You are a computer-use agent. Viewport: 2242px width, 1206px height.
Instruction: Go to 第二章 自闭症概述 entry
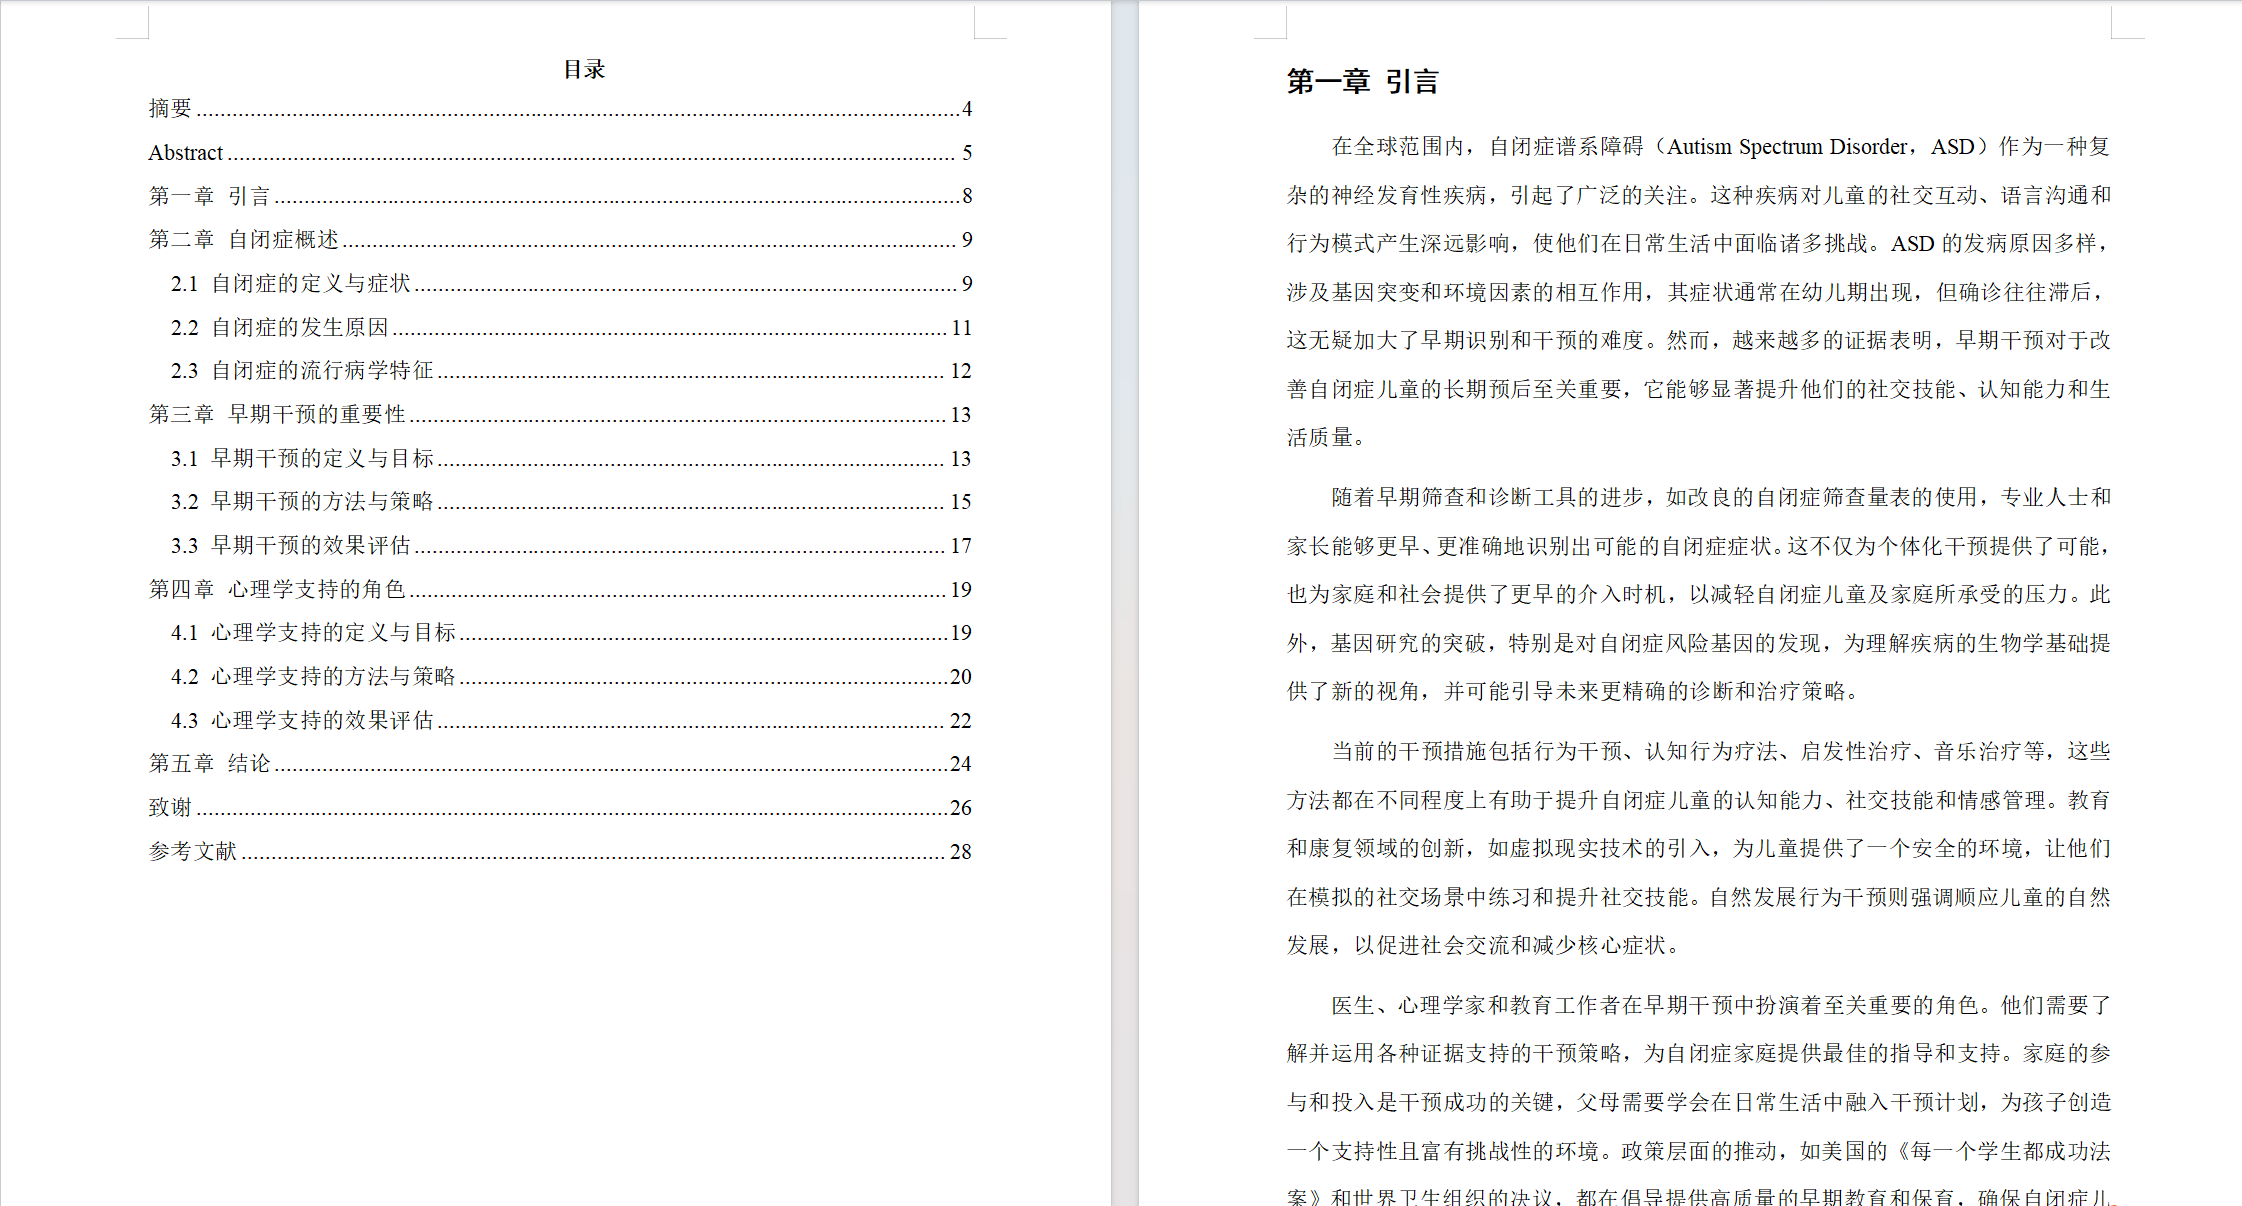pyautogui.click(x=244, y=240)
